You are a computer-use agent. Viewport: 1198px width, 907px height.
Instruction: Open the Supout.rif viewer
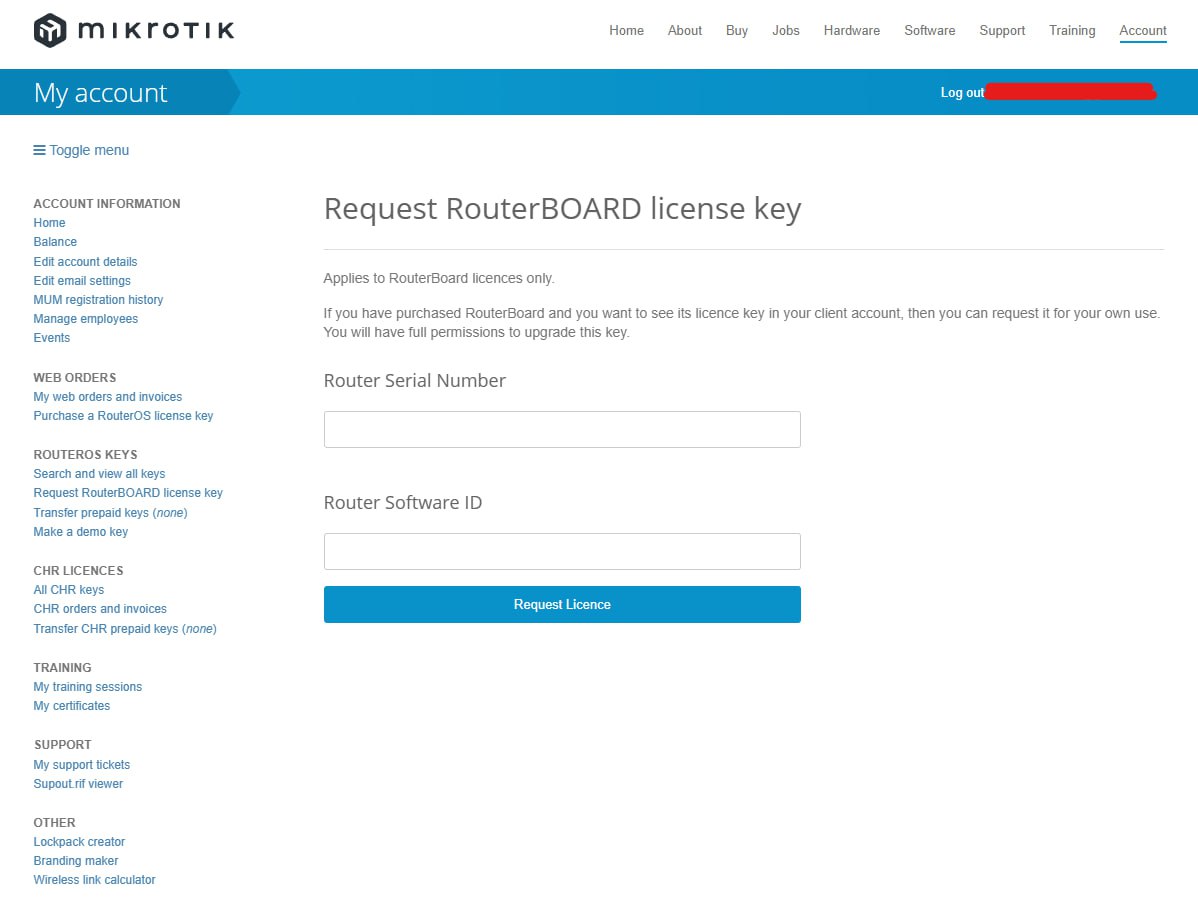tap(78, 784)
